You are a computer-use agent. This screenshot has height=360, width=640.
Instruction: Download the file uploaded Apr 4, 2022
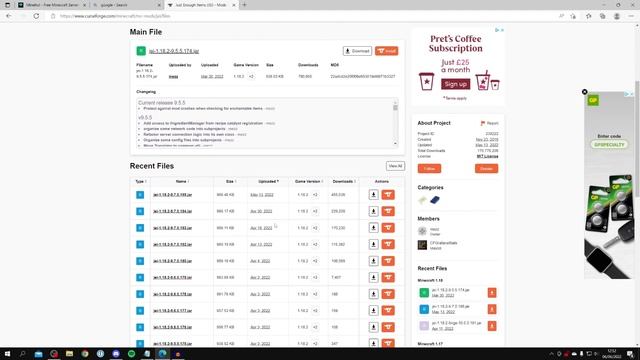click(373, 261)
